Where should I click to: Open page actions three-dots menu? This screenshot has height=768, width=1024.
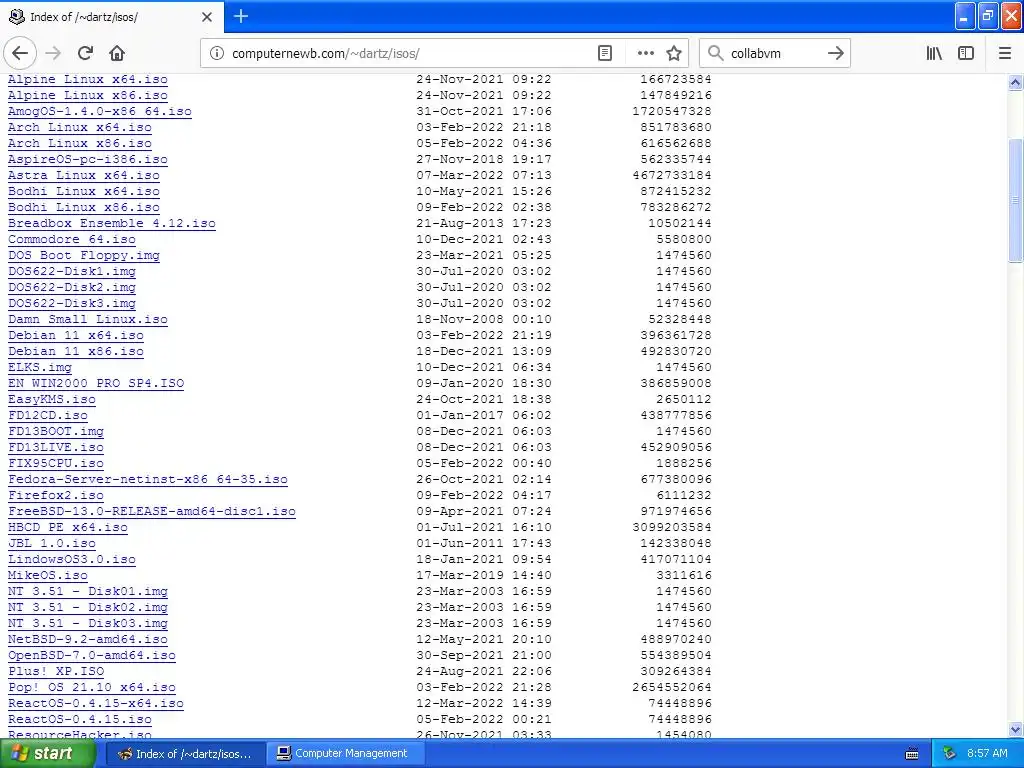(x=645, y=54)
